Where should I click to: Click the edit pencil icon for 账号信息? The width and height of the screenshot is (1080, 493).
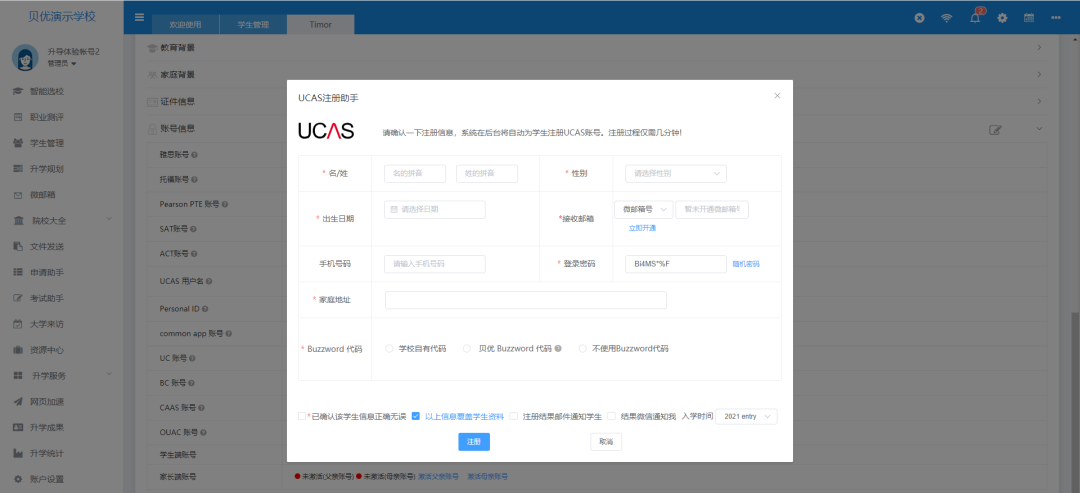[995, 129]
